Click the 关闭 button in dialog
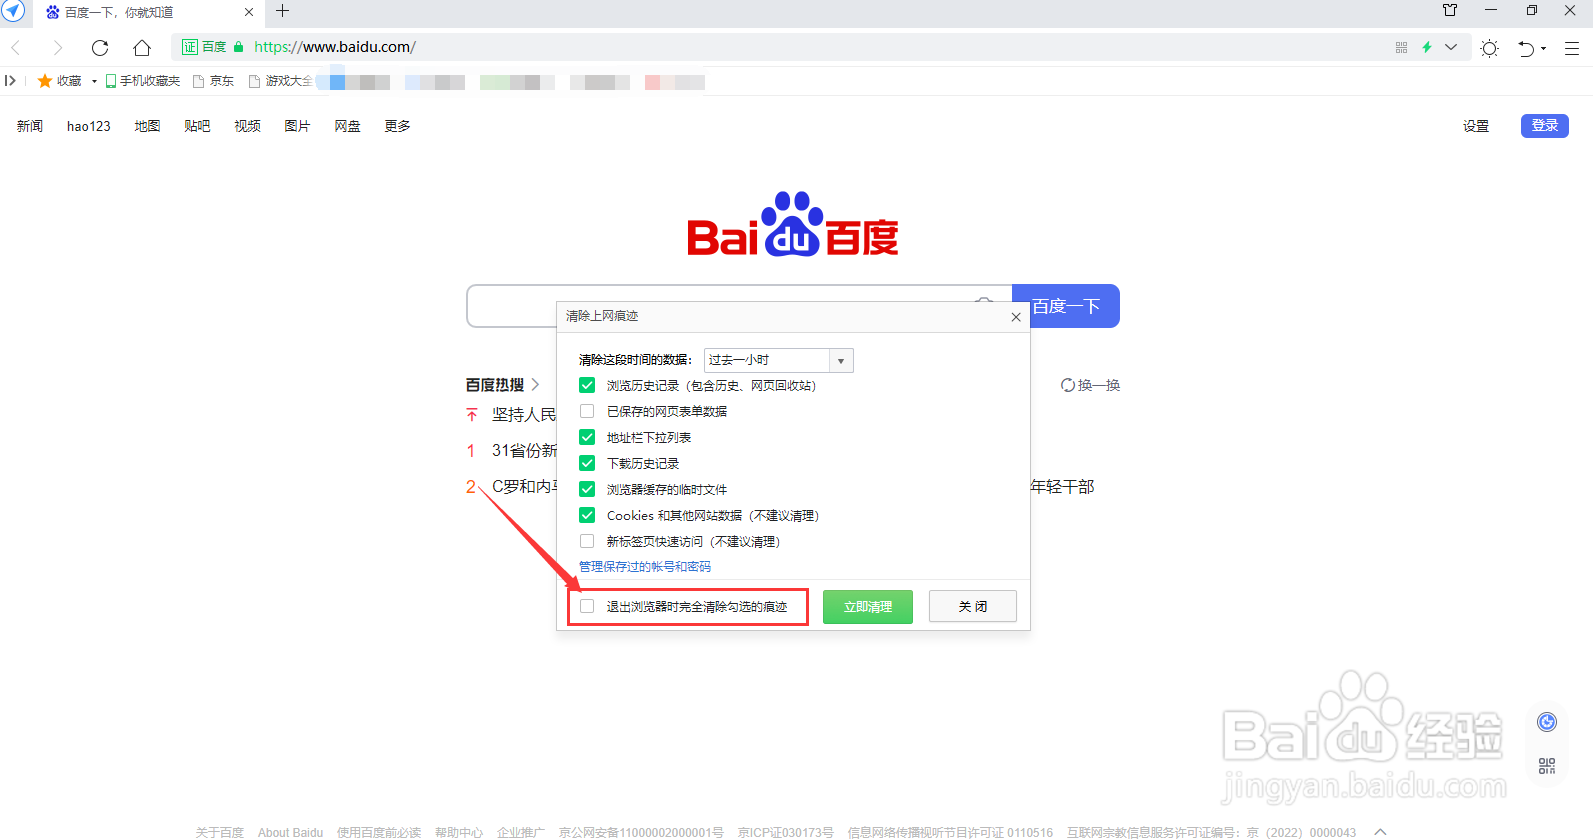The width and height of the screenshot is (1593, 840). [973, 607]
